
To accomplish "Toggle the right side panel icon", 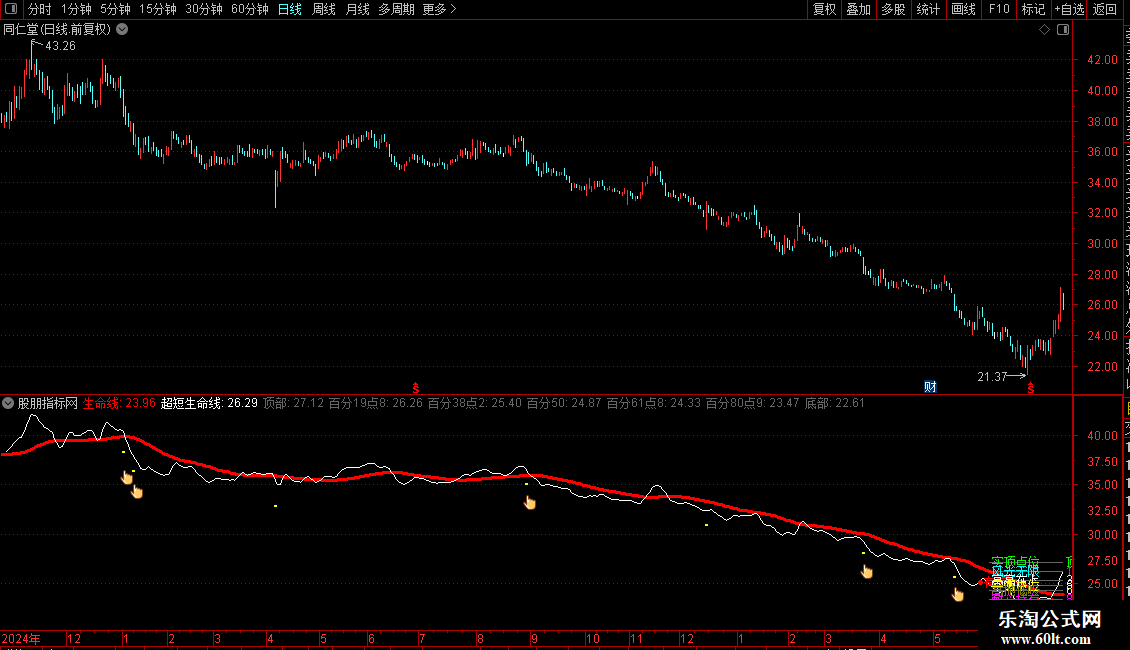I will 1063,30.
